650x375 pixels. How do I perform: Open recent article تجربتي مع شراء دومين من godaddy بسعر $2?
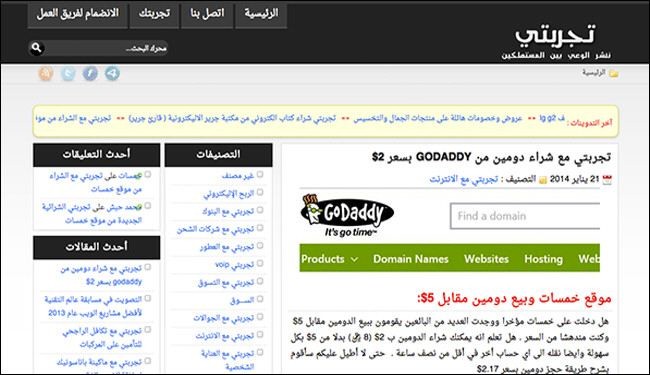click(x=101, y=276)
